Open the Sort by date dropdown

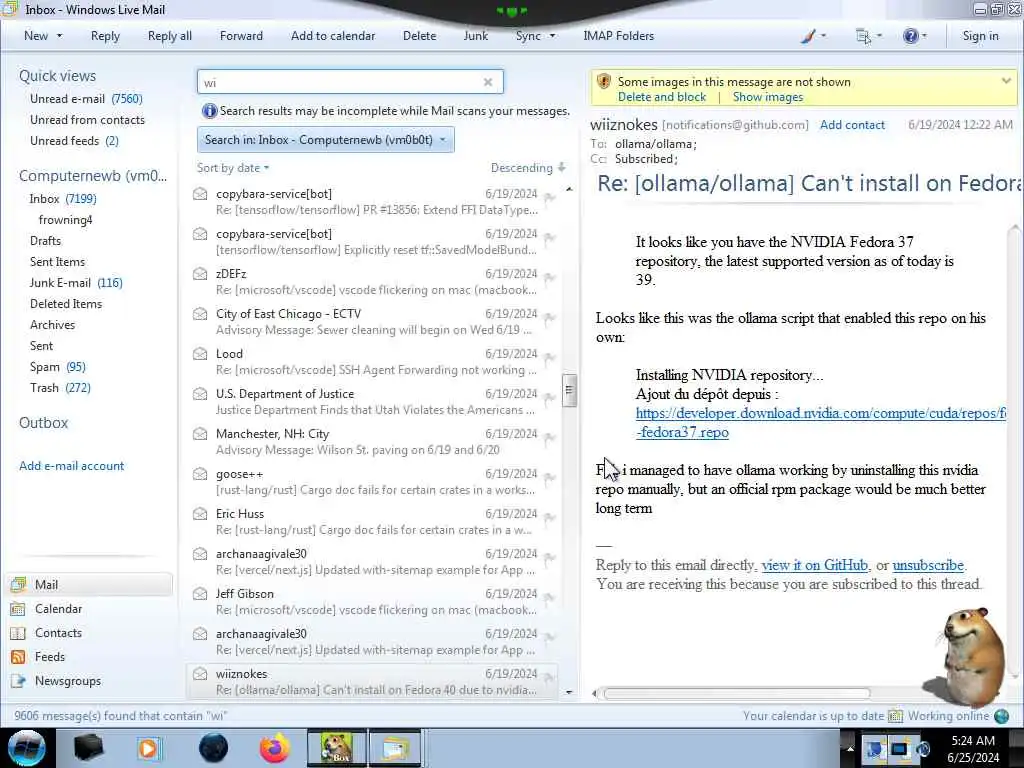pyautogui.click(x=233, y=168)
